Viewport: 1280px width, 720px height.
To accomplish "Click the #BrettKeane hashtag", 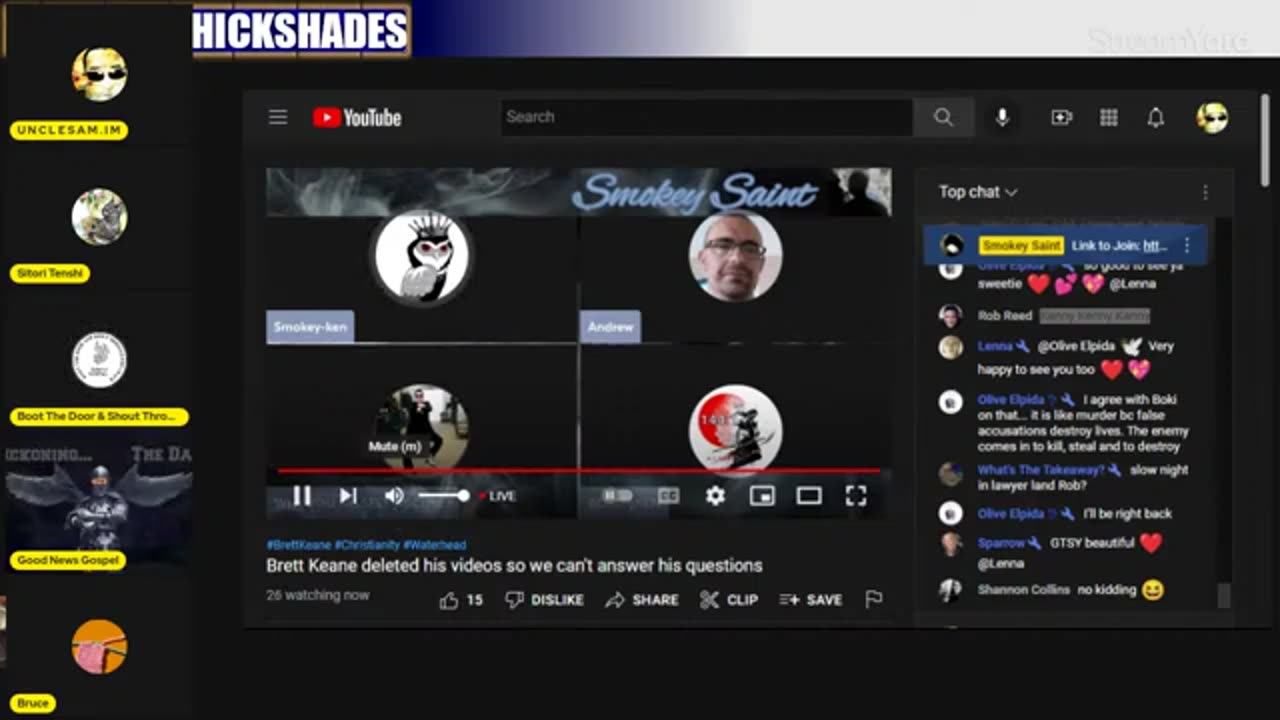I will coord(299,545).
